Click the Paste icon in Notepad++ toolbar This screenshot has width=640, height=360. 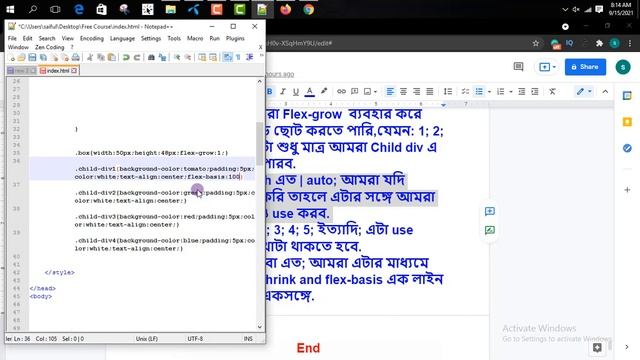111,58
